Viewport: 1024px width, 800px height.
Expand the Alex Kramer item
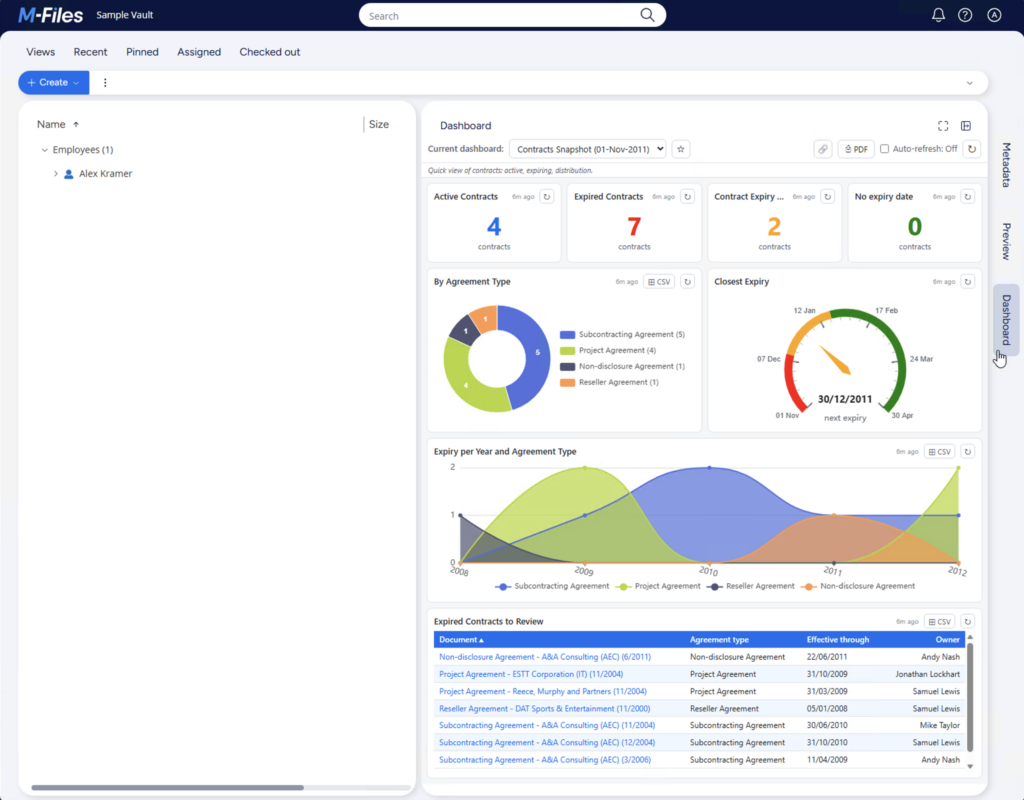(x=56, y=174)
